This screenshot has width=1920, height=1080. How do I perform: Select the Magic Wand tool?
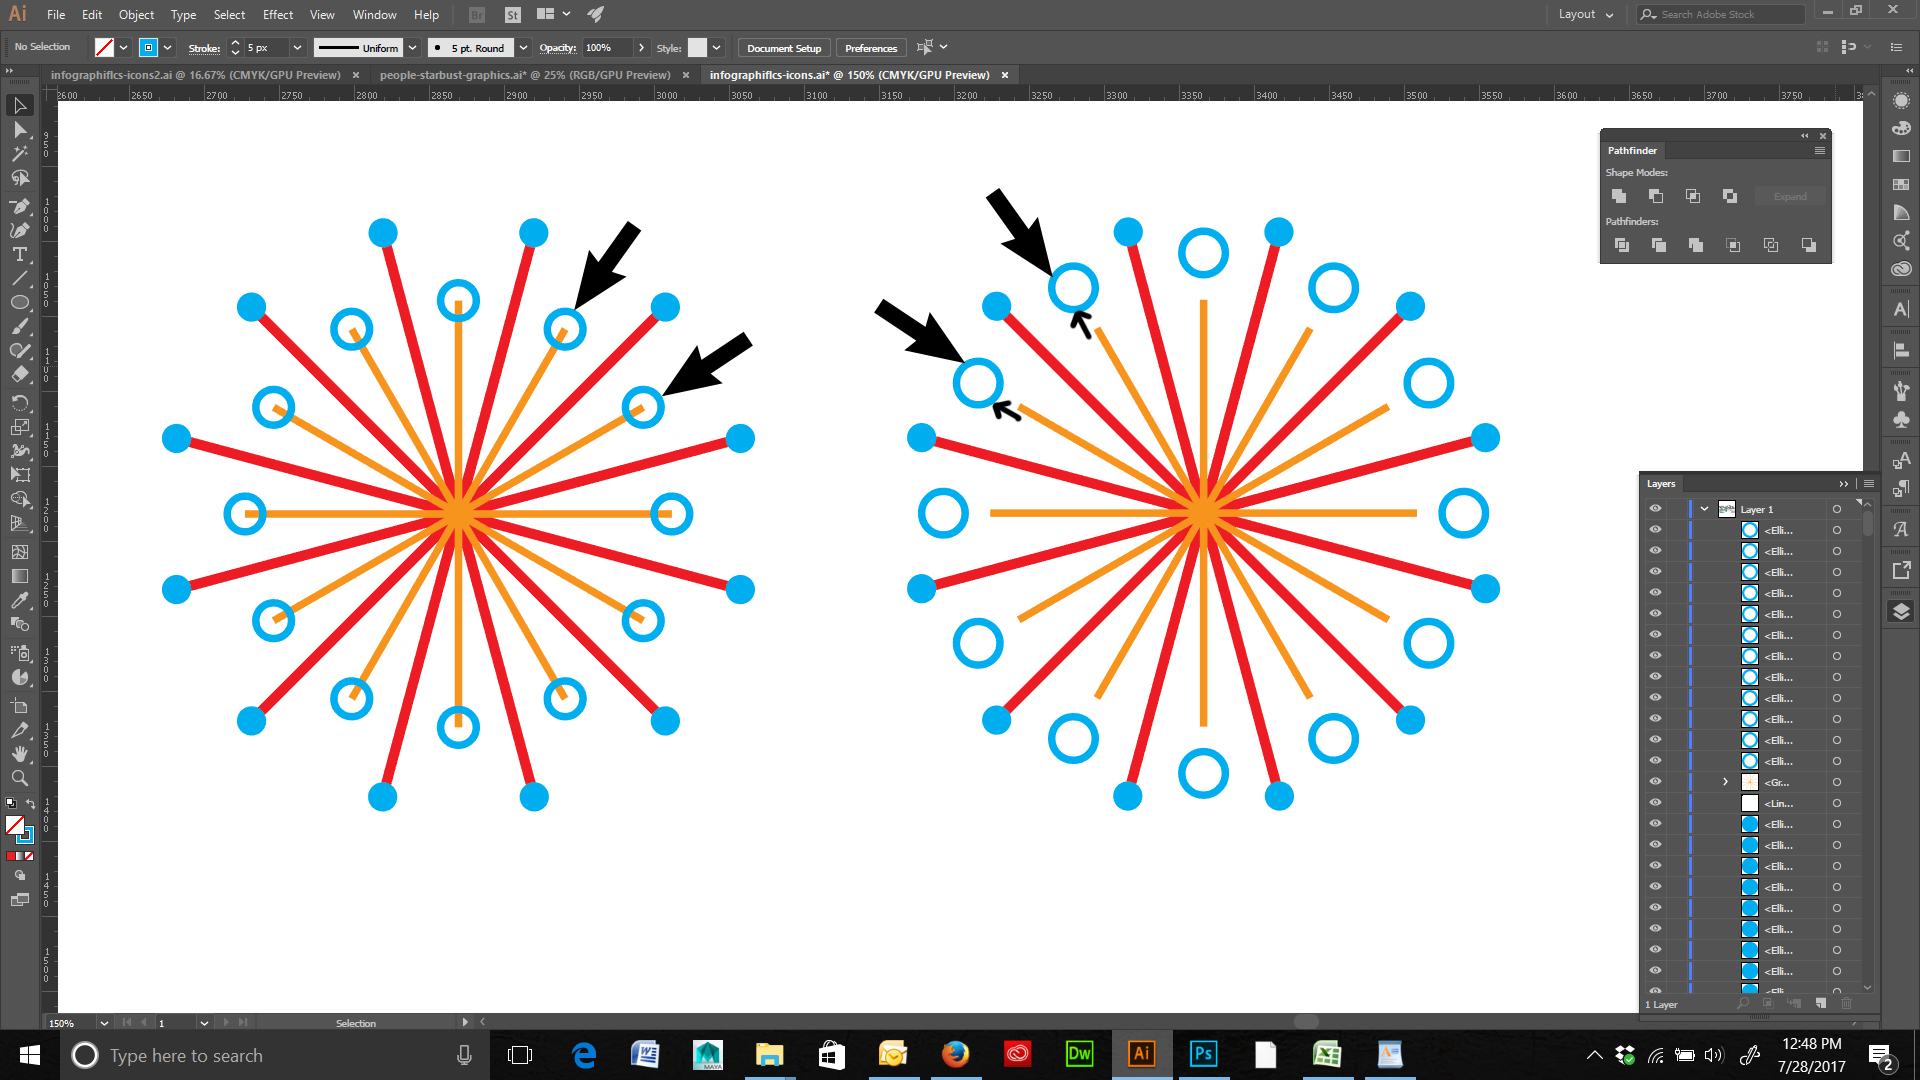pos(19,154)
